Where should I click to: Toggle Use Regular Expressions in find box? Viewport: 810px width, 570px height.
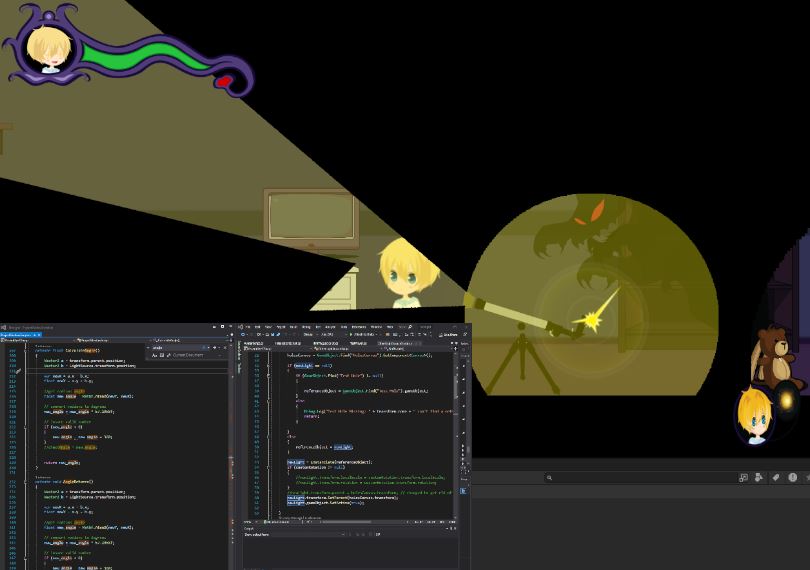pyautogui.click(x=169, y=355)
